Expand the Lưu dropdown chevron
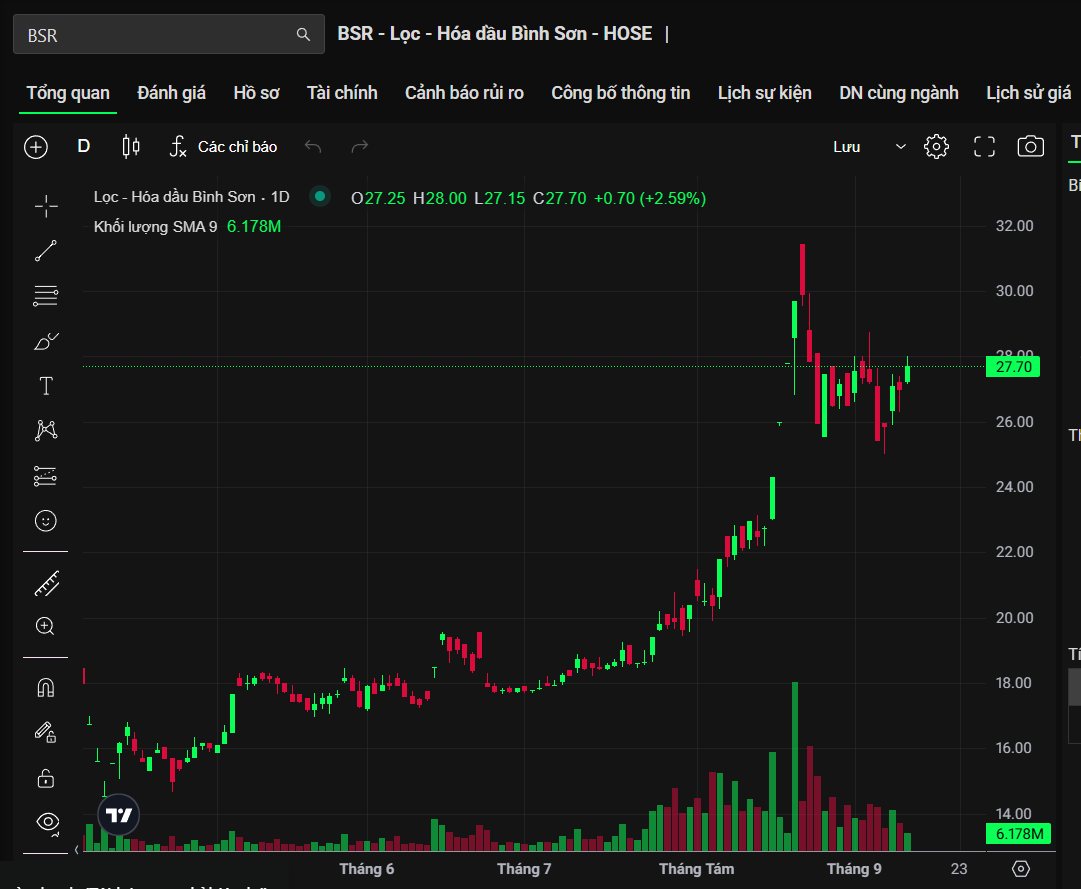Image resolution: width=1081 pixels, height=889 pixels. point(900,147)
